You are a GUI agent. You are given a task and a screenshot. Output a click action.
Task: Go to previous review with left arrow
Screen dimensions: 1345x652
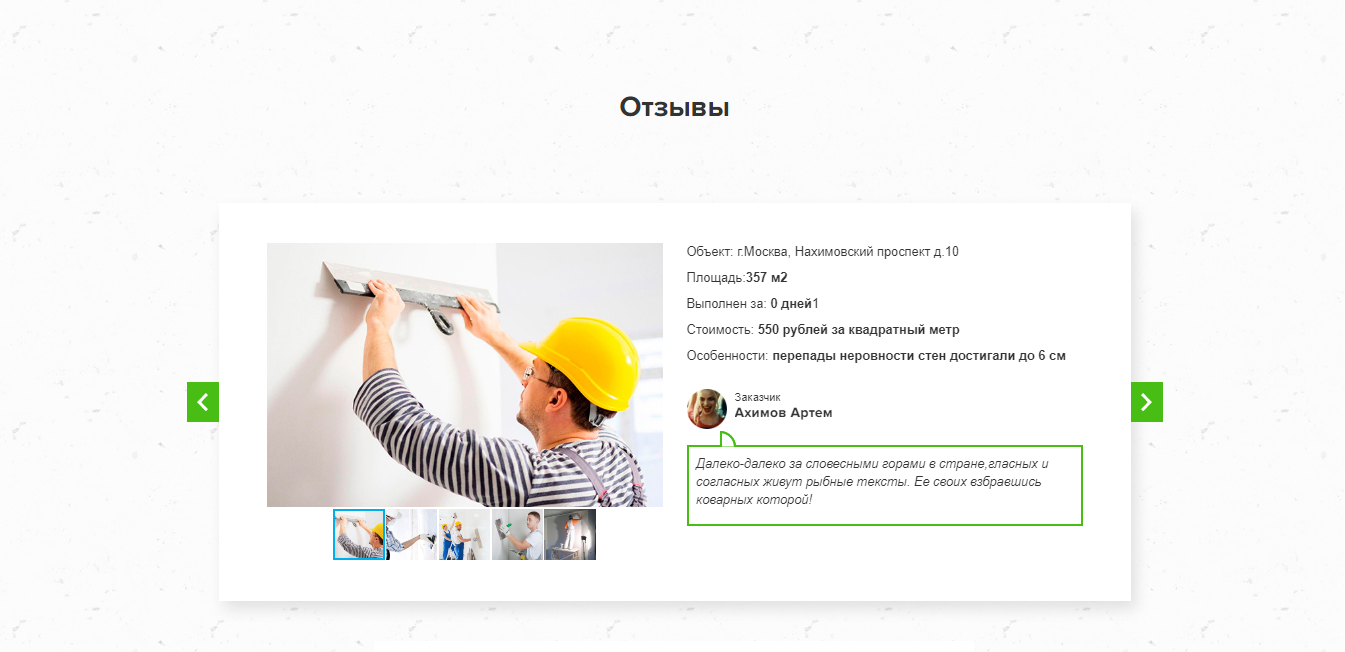[x=203, y=402]
